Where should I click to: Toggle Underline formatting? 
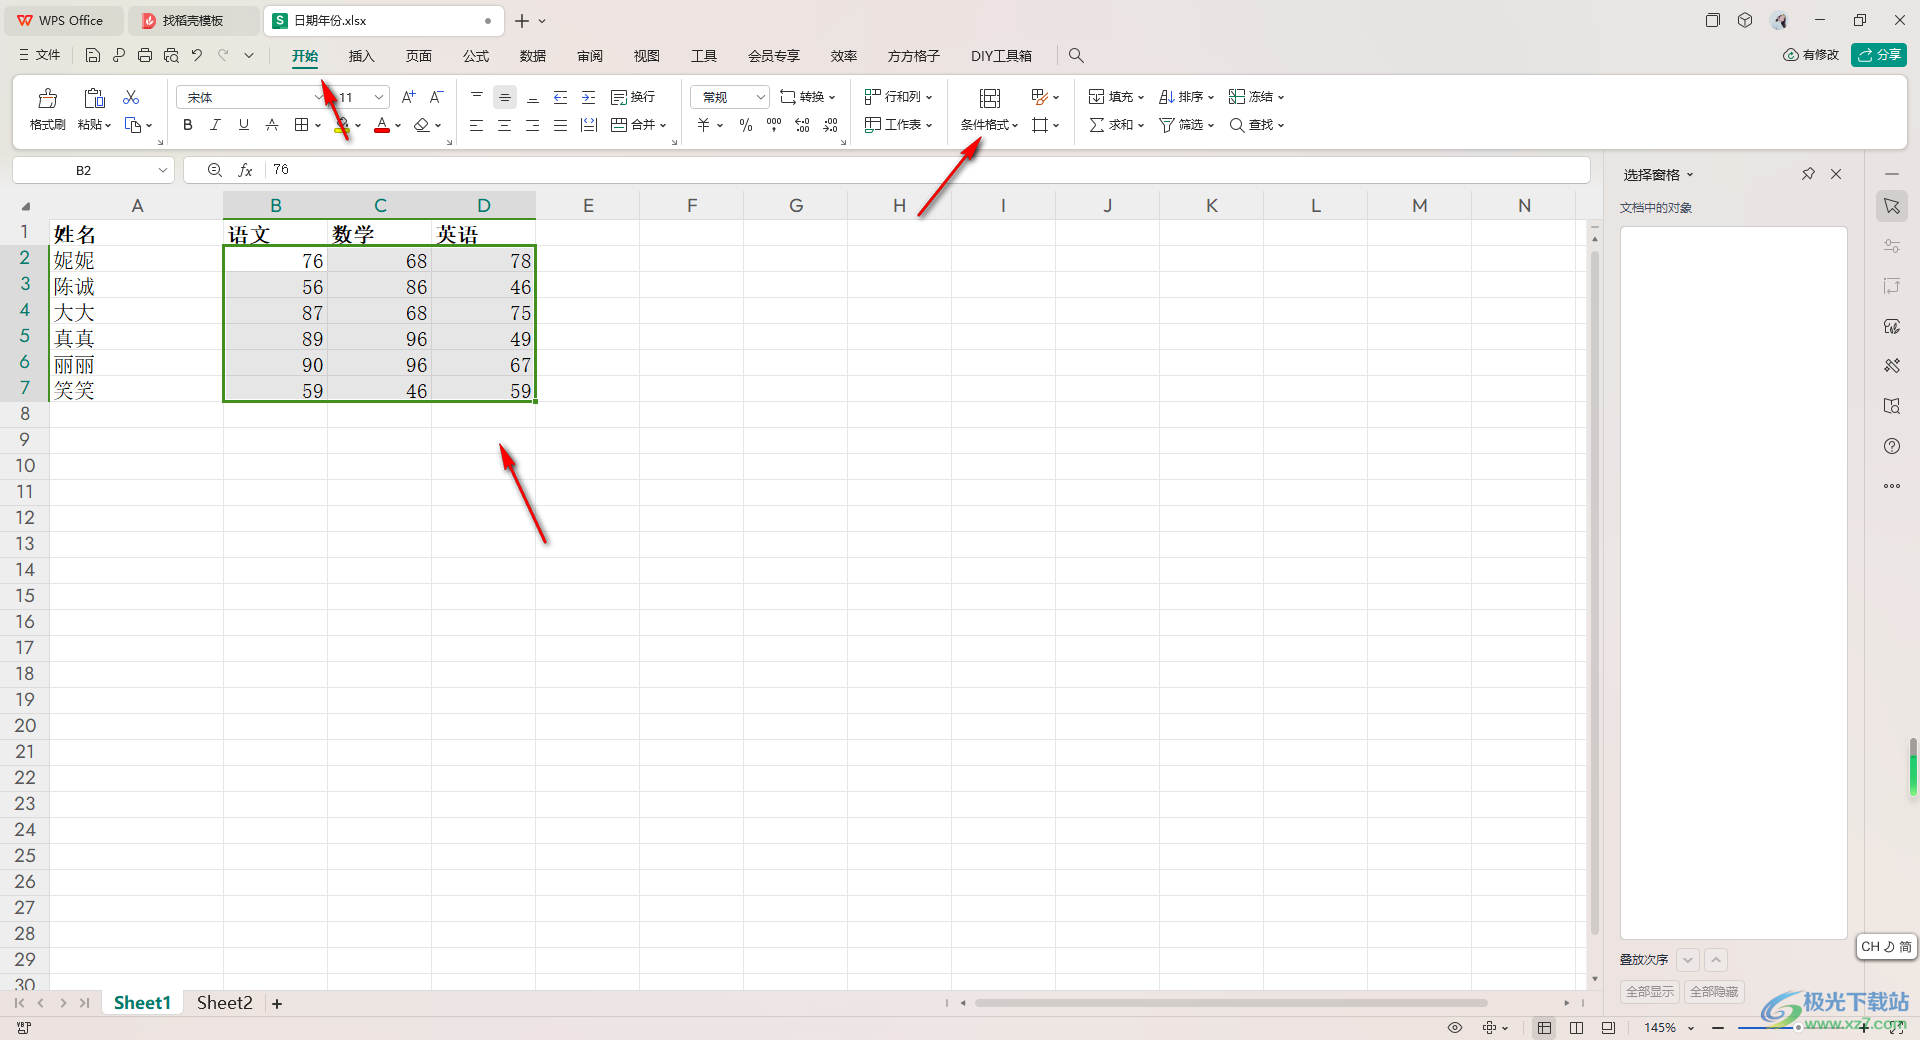click(x=244, y=125)
